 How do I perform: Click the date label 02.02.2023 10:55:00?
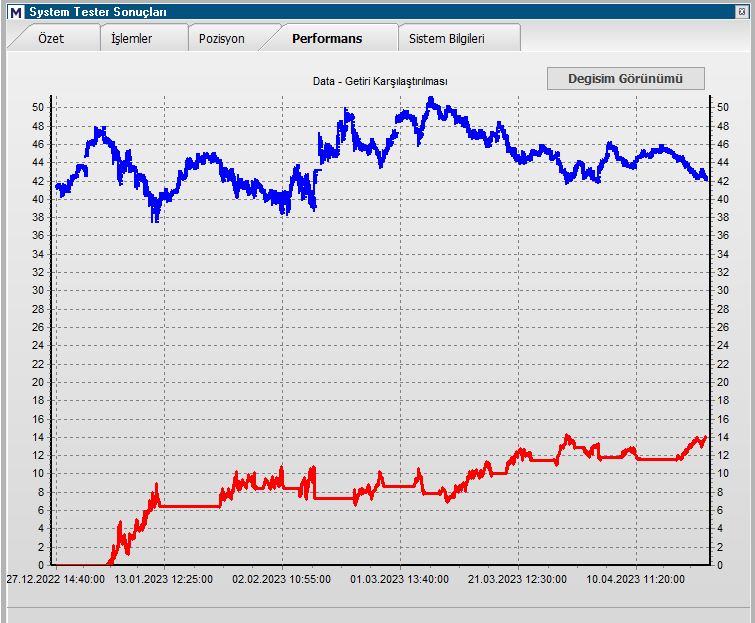click(x=281, y=579)
